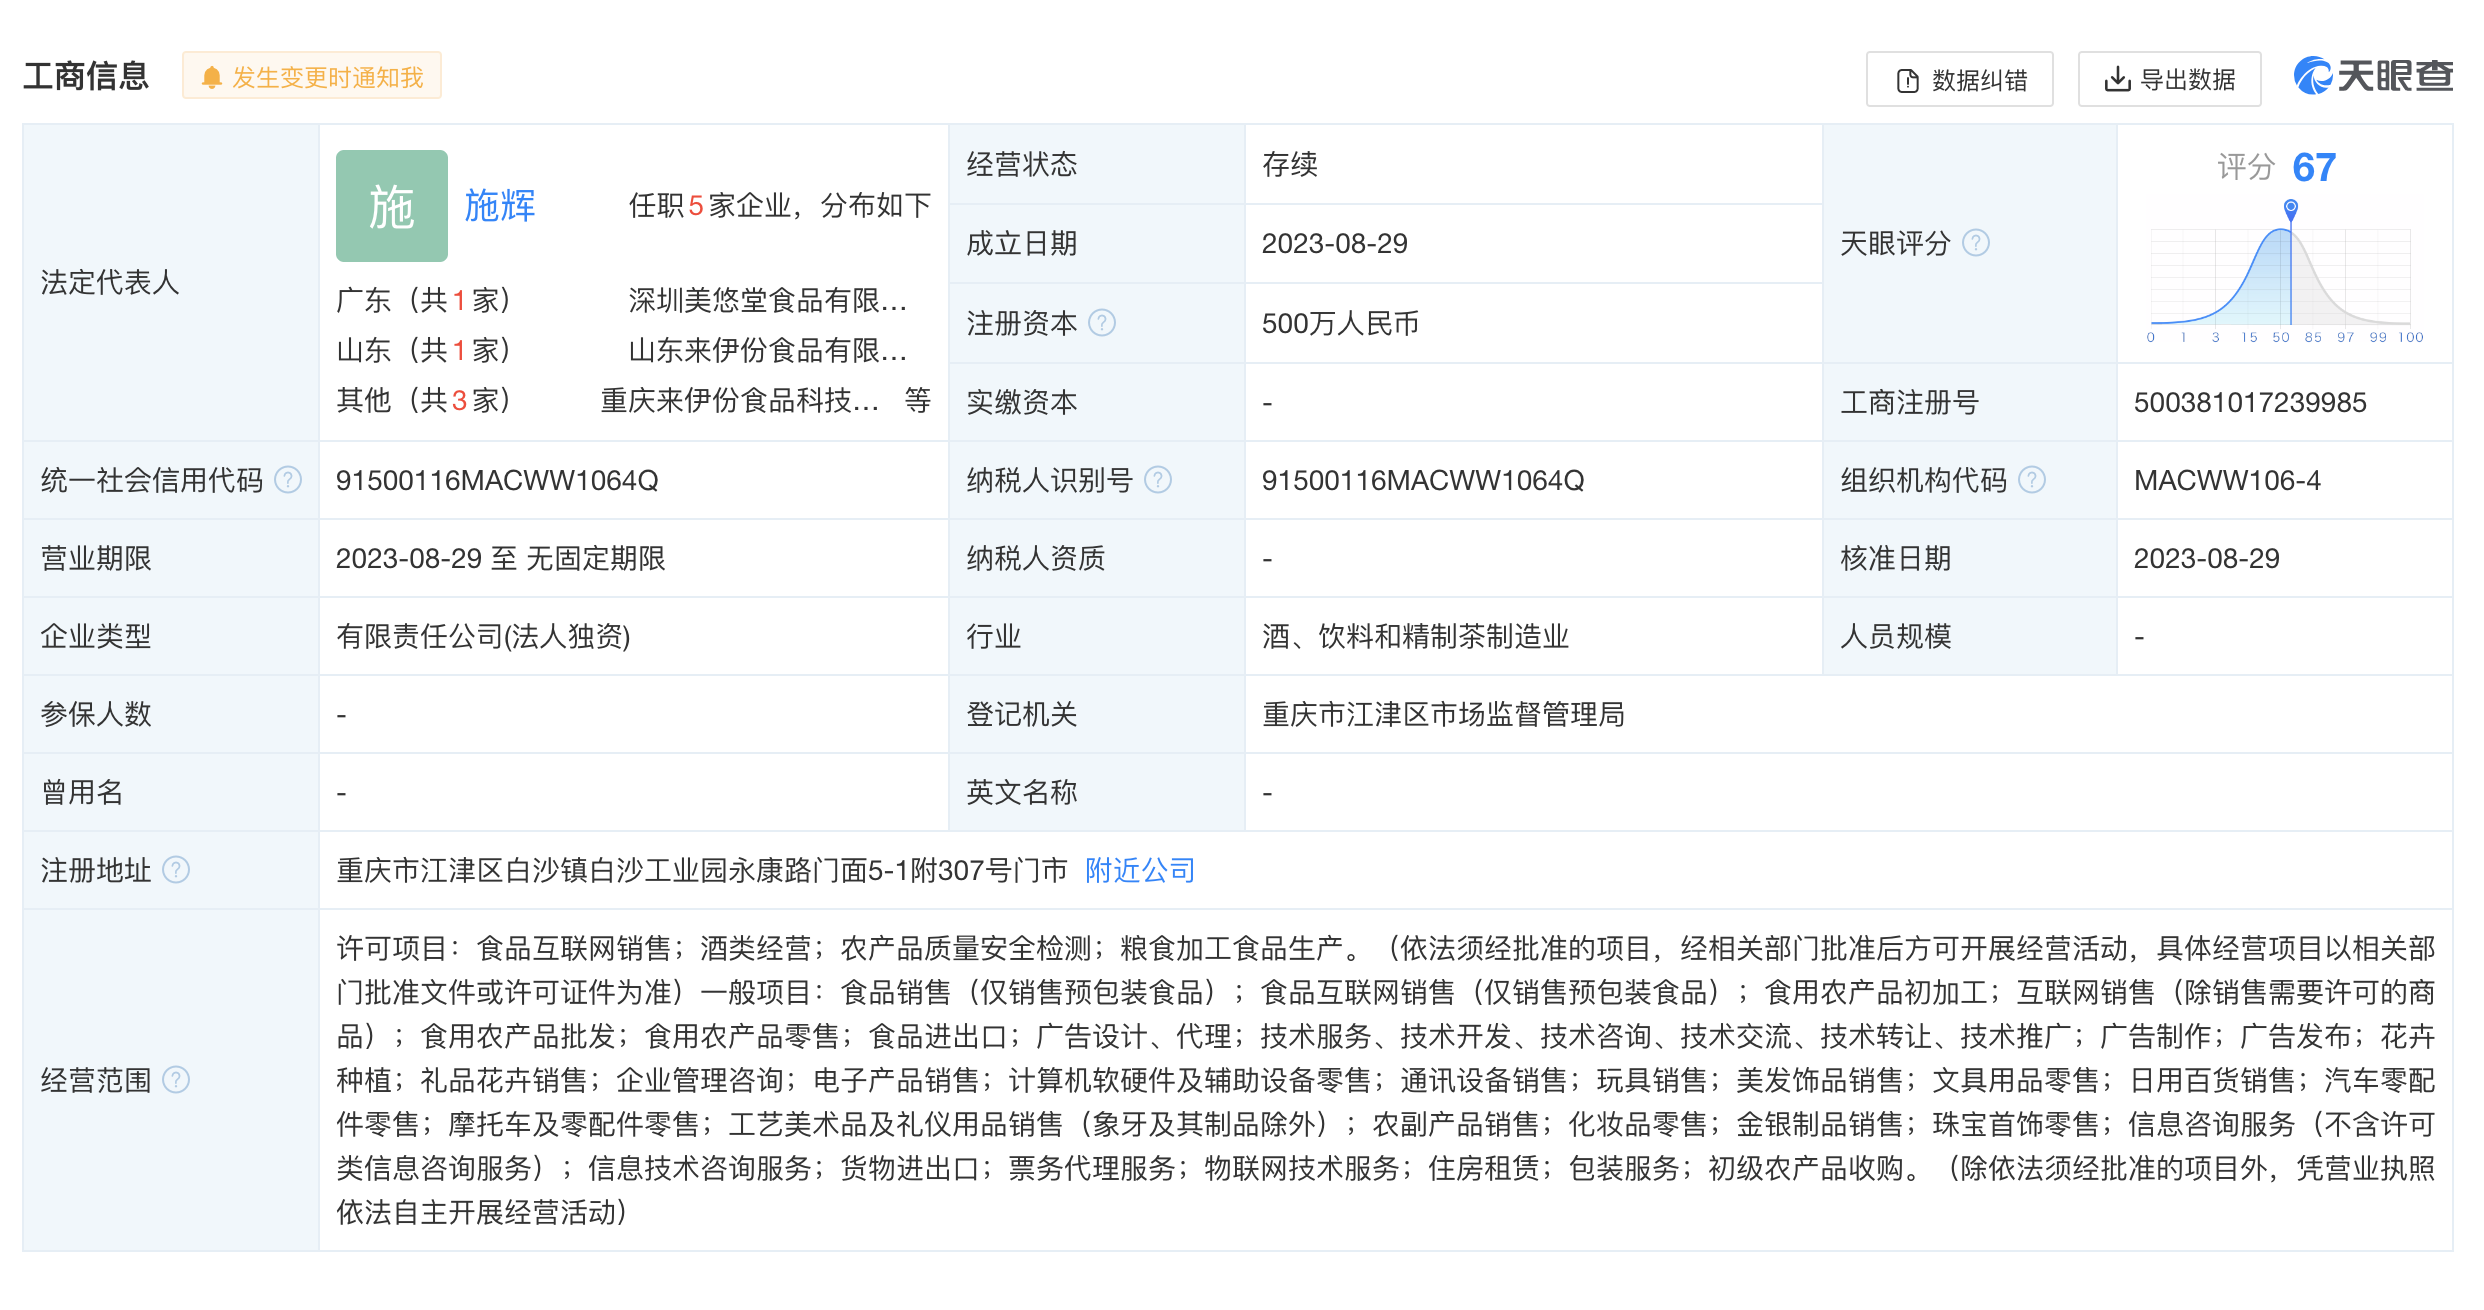
Task: Open legal representative 施辉 link
Action: point(499,206)
